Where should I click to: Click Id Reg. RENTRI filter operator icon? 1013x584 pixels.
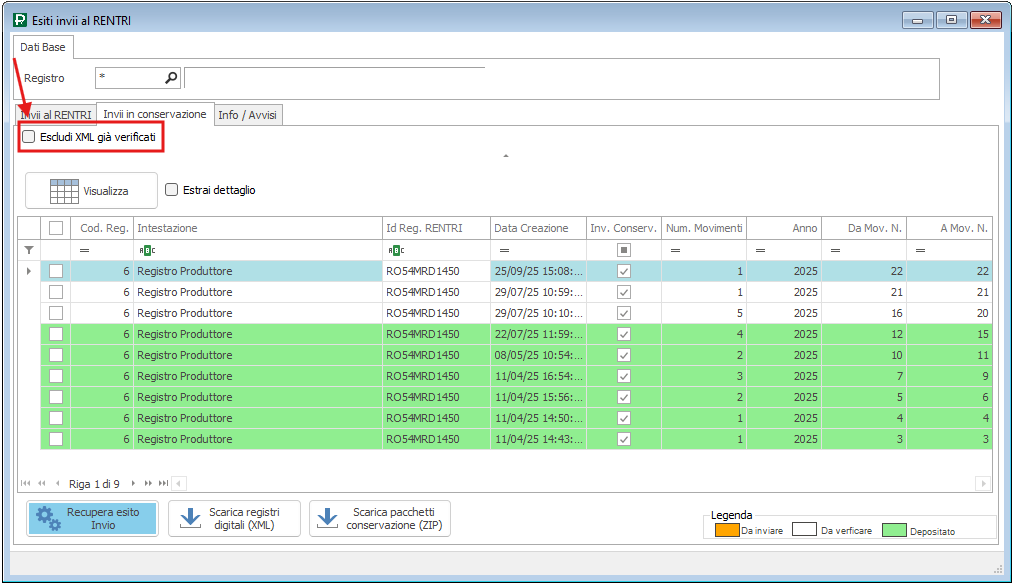coord(394,249)
